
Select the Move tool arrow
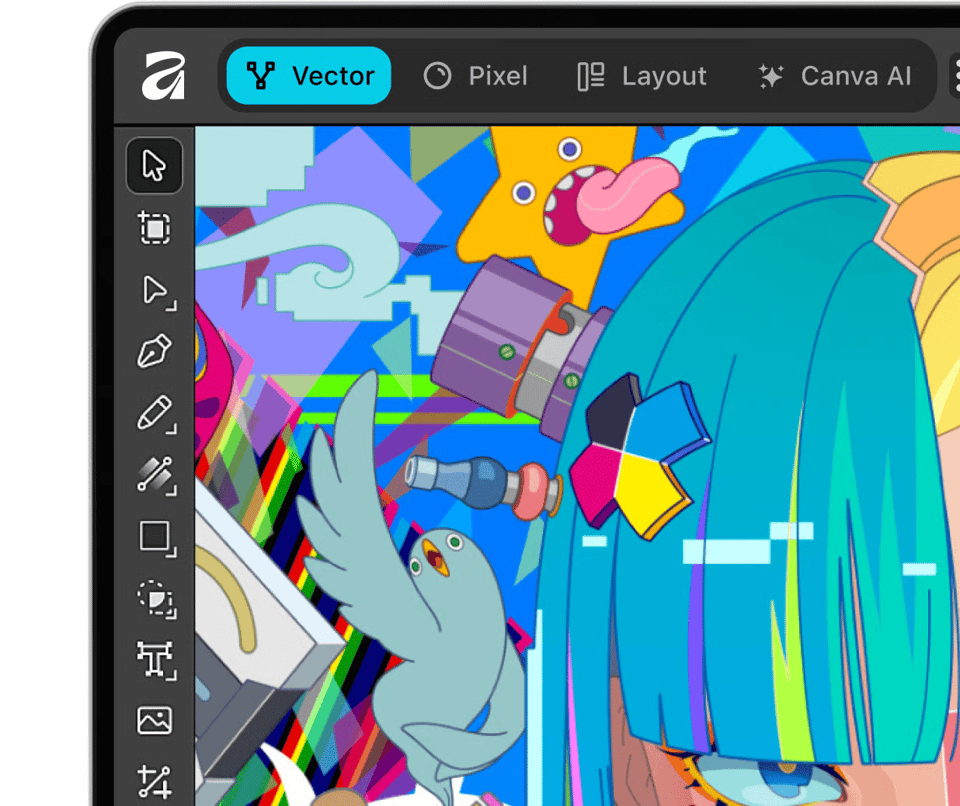click(154, 166)
